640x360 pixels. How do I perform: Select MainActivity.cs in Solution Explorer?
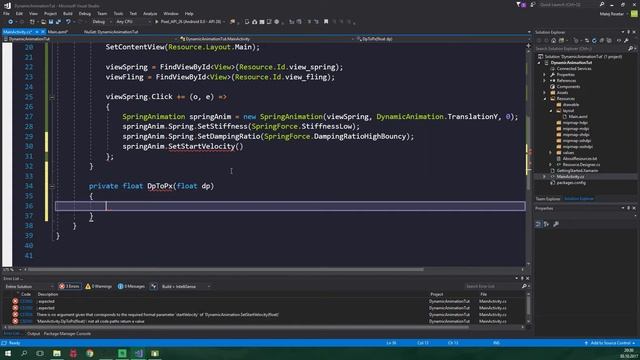570,177
